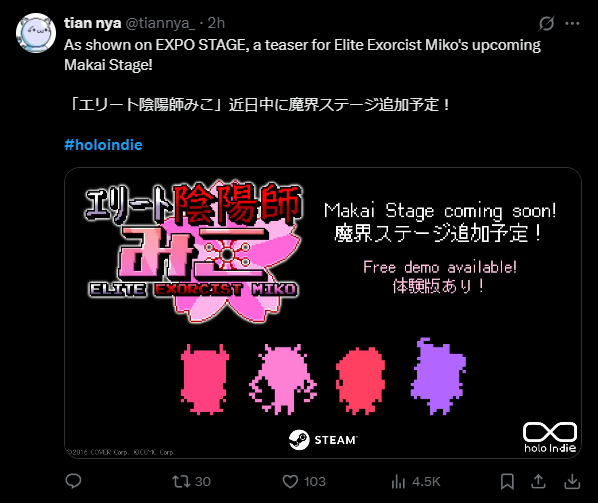Viewport: 598px width, 503px height.
Task: Open the three-dot more options menu
Action: tap(572, 24)
